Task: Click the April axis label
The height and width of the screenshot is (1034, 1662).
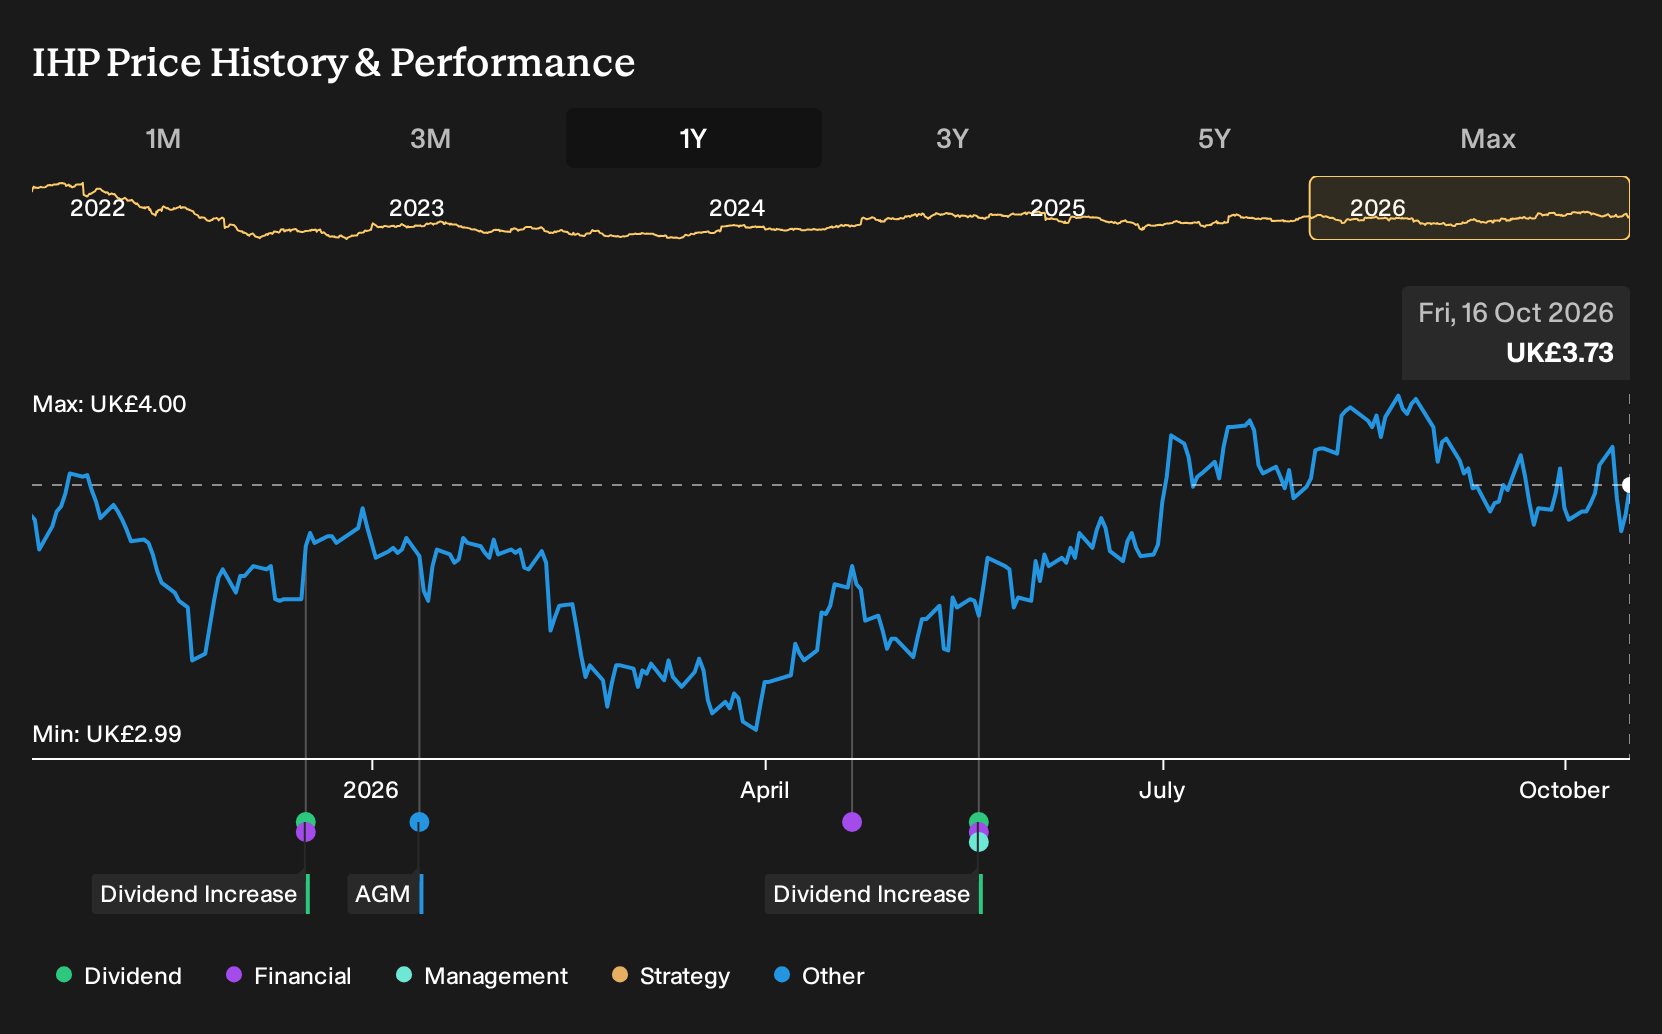Action: pos(765,790)
